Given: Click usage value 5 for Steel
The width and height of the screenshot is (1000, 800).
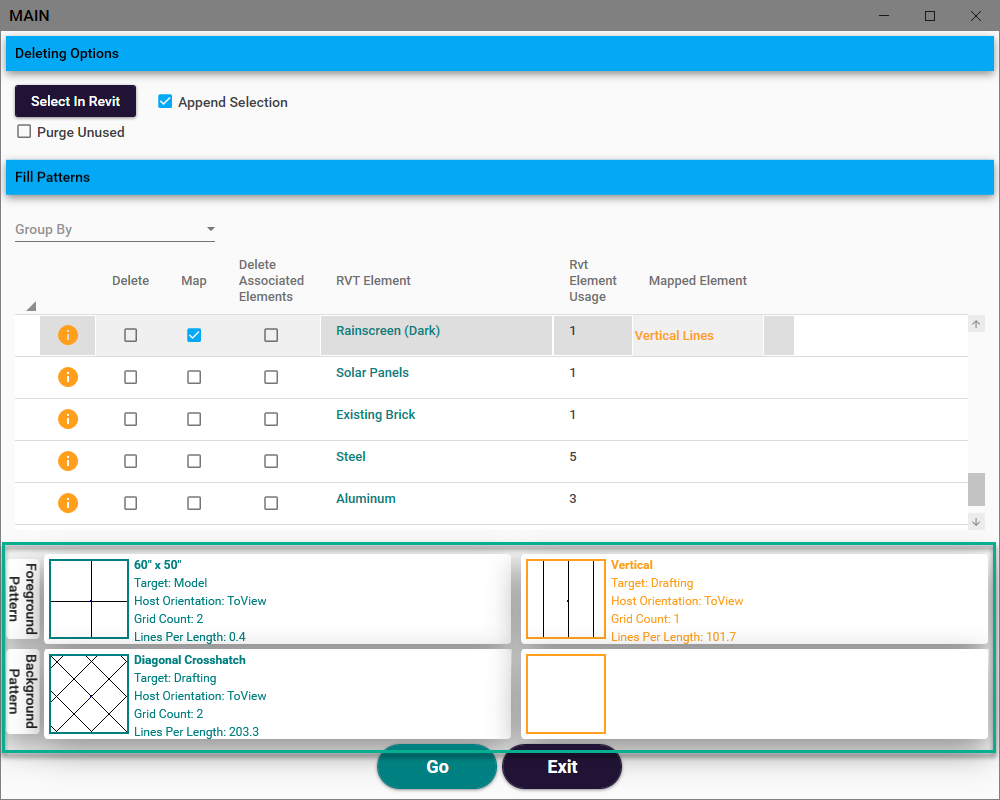Looking at the screenshot, I should (573, 457).
